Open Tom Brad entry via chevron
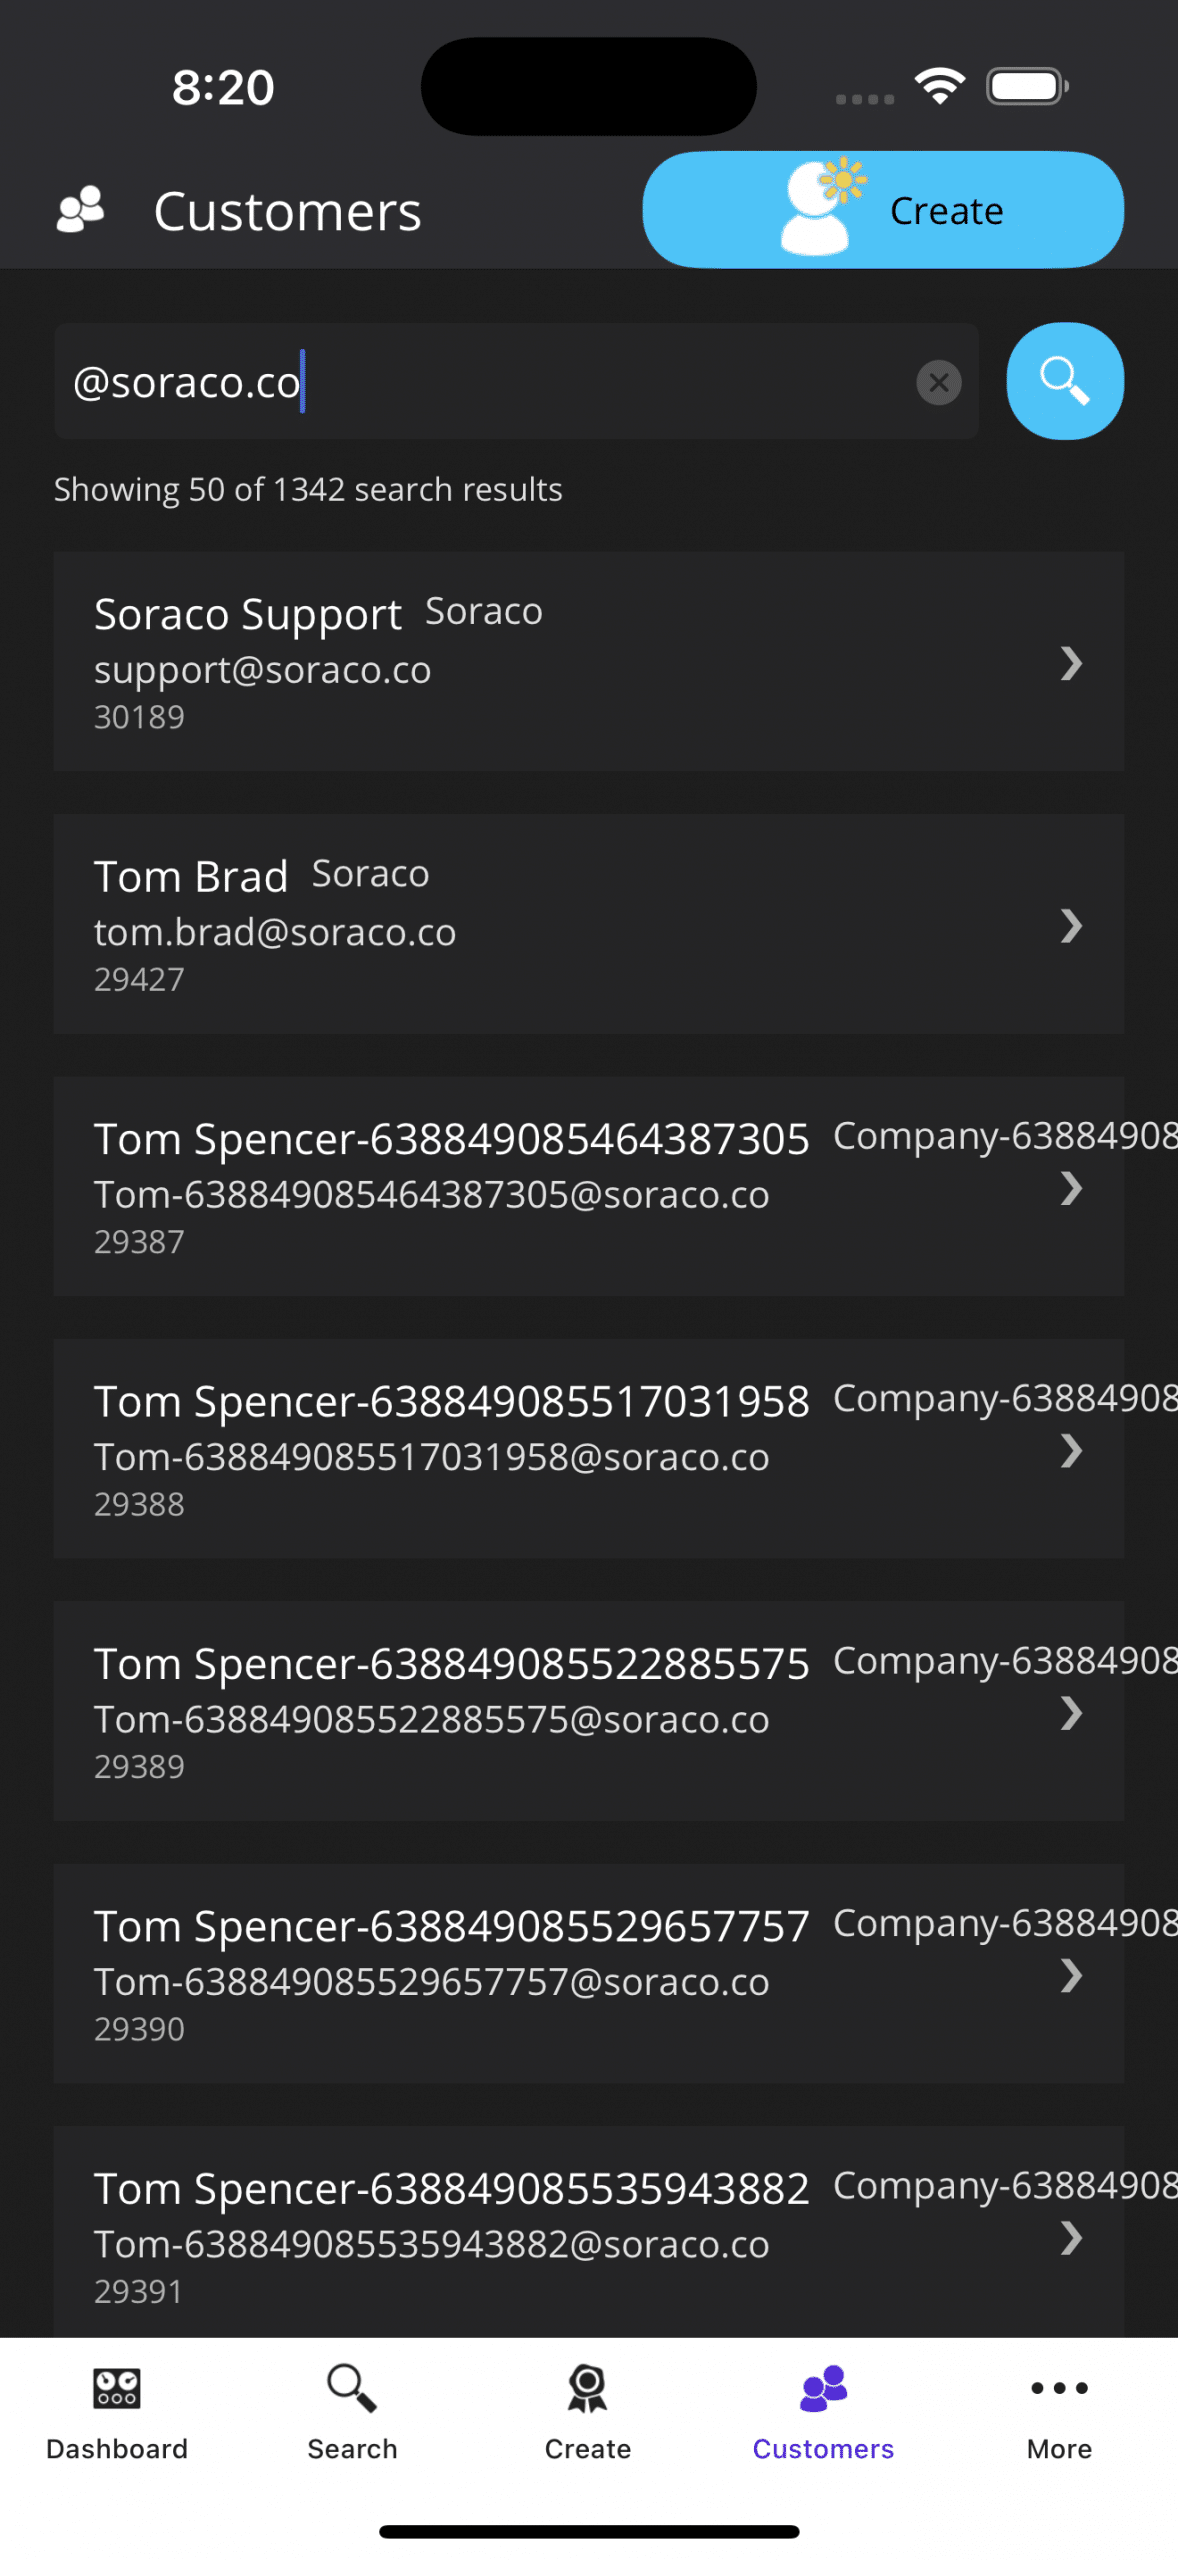Viewport: 1178px width, 2560px height. (1071, 926)
